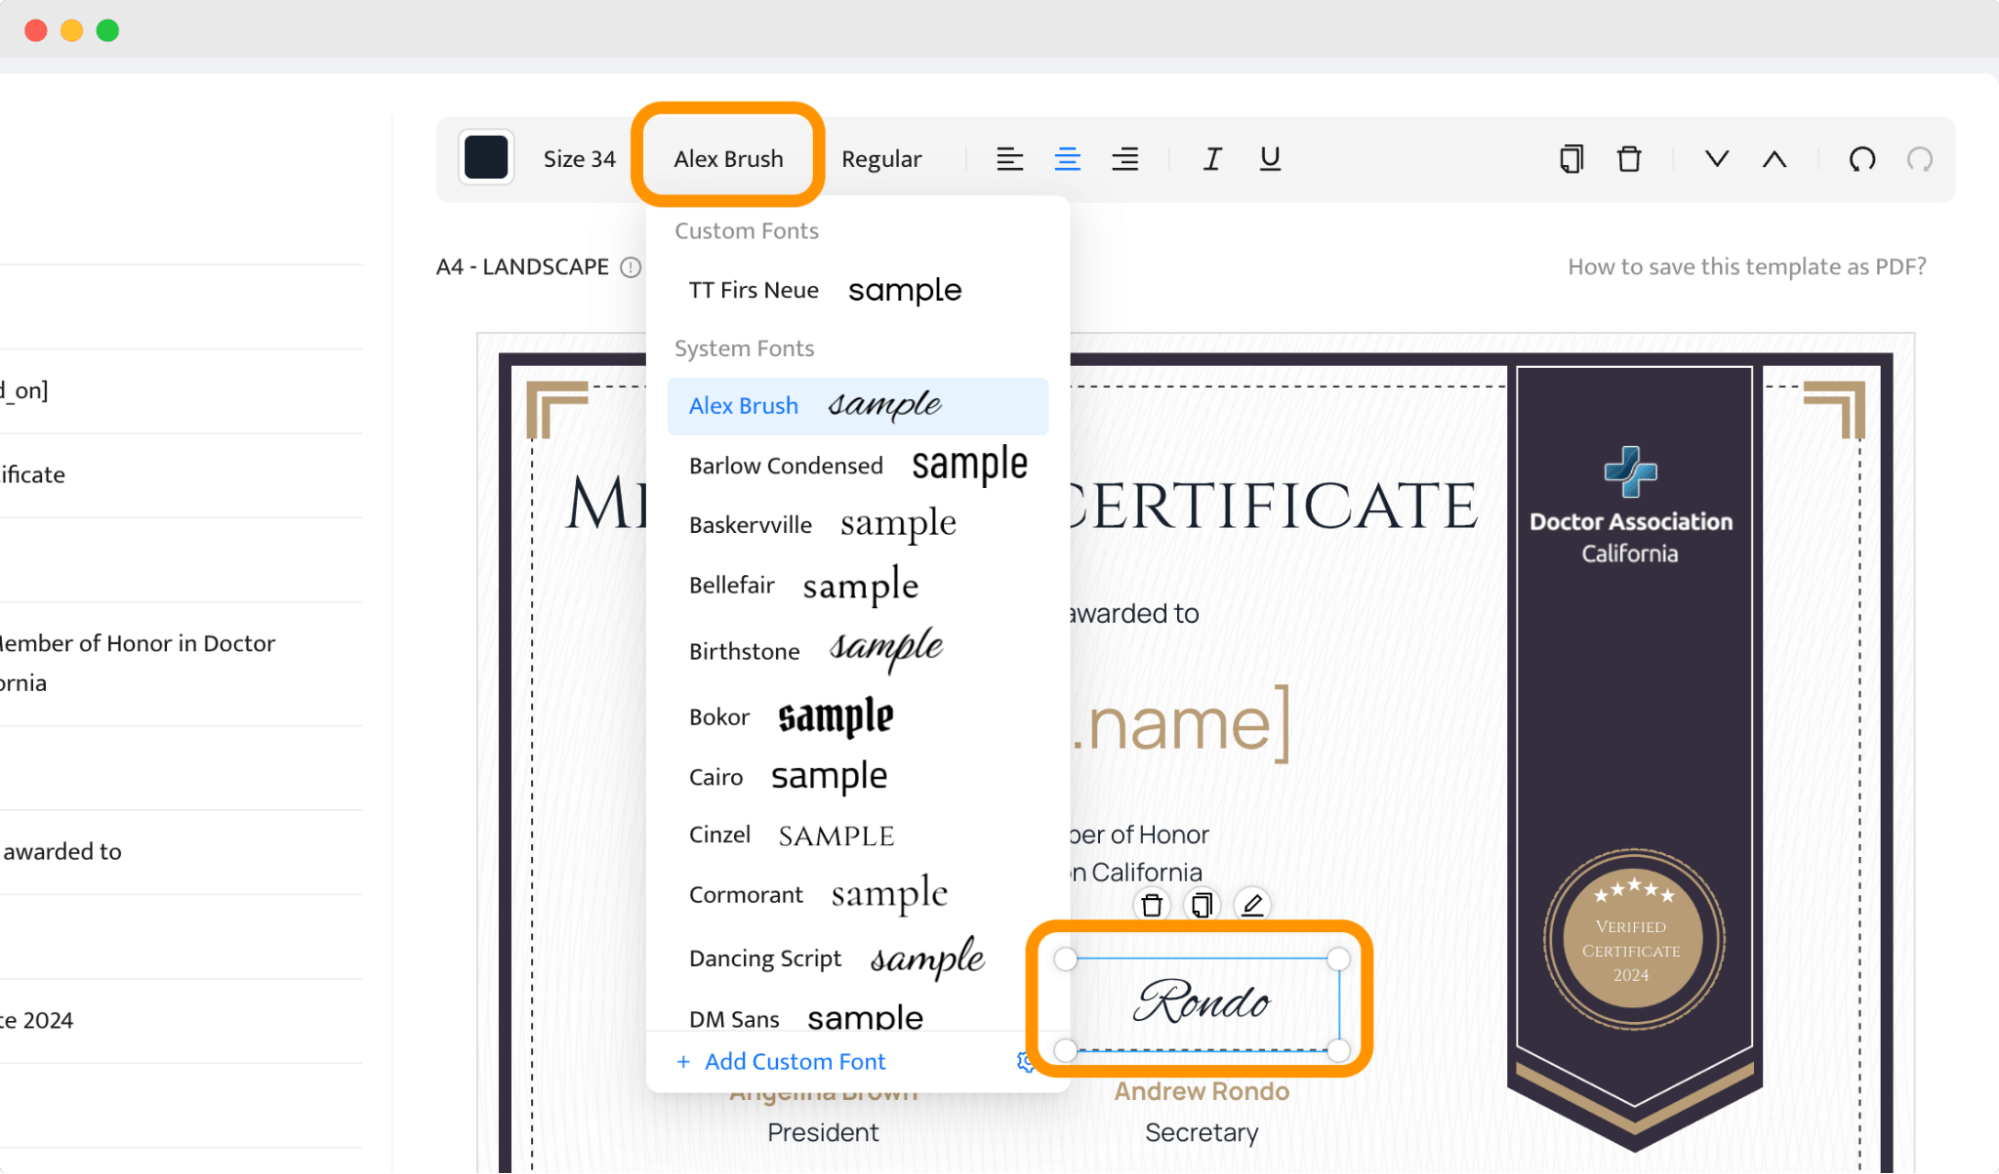Click the Andrew Rondo name text
1999x1174 pixels.
click(1202, 1092)
